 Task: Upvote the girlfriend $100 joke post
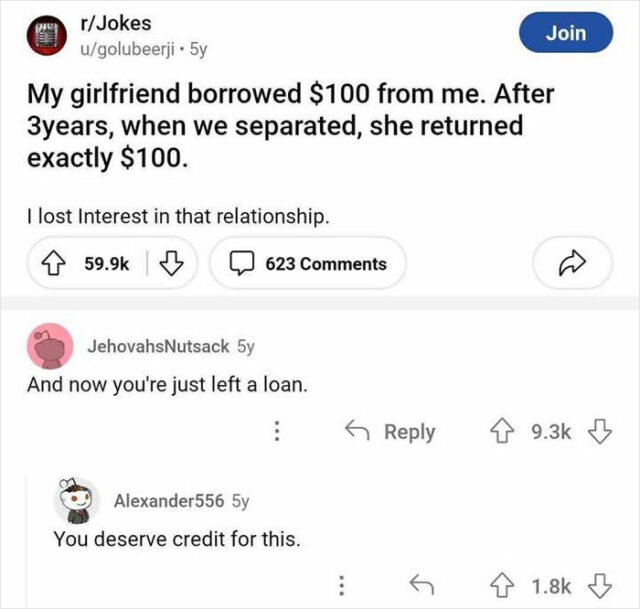click(x=47, y=264)
